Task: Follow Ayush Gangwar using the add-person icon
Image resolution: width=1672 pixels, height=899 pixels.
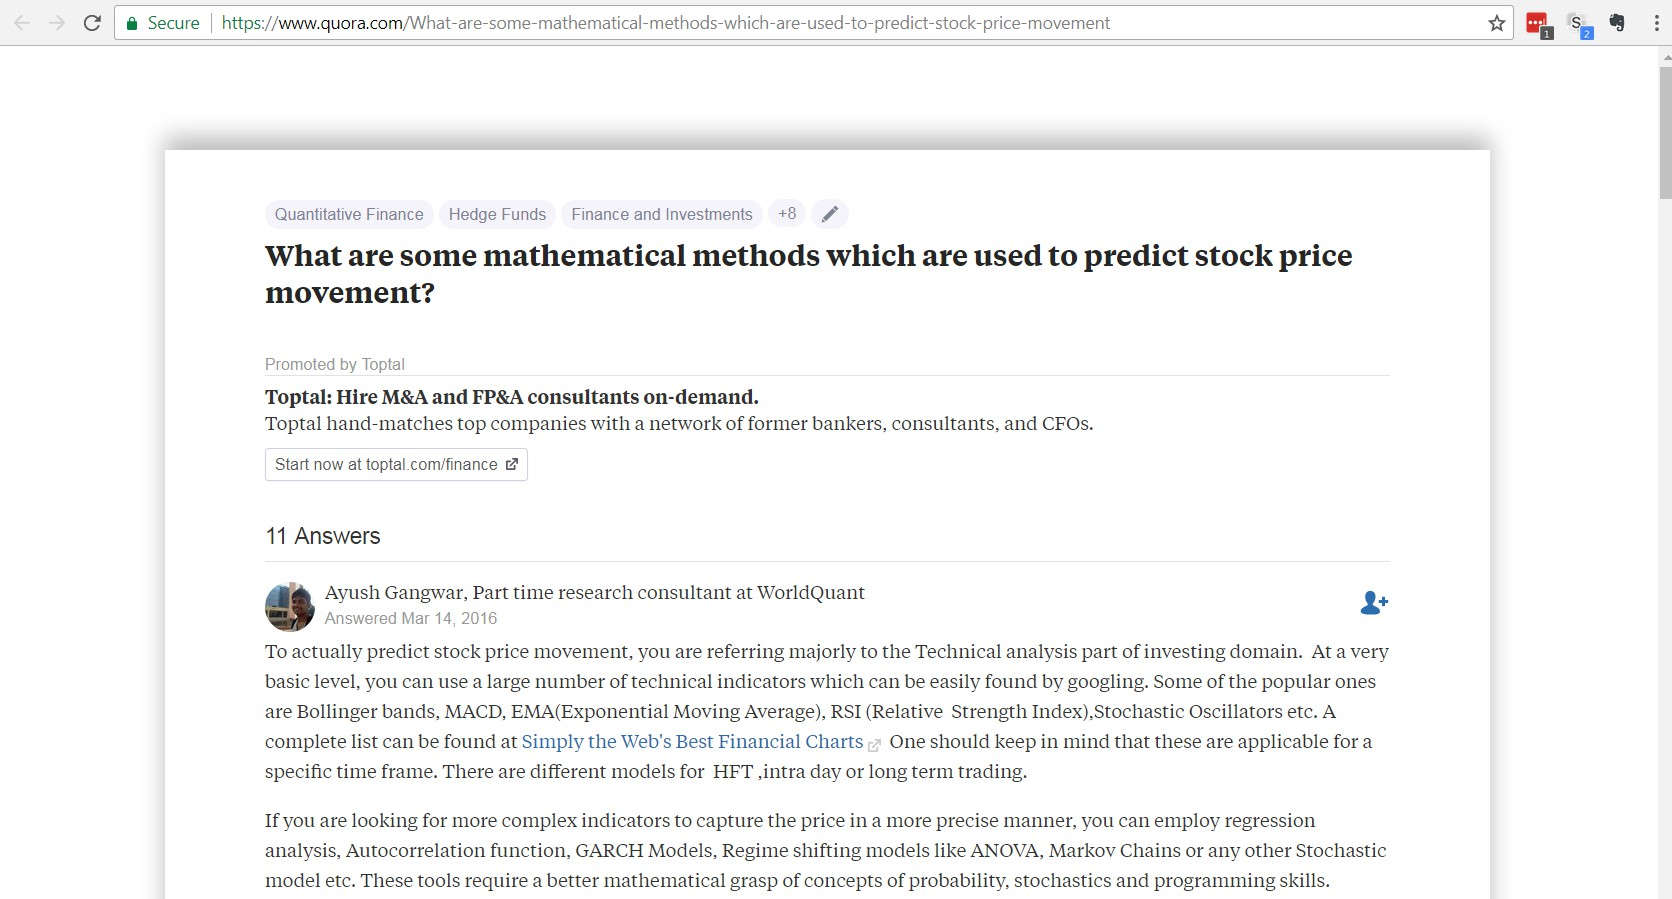Action: click(x=1373, y=602)
